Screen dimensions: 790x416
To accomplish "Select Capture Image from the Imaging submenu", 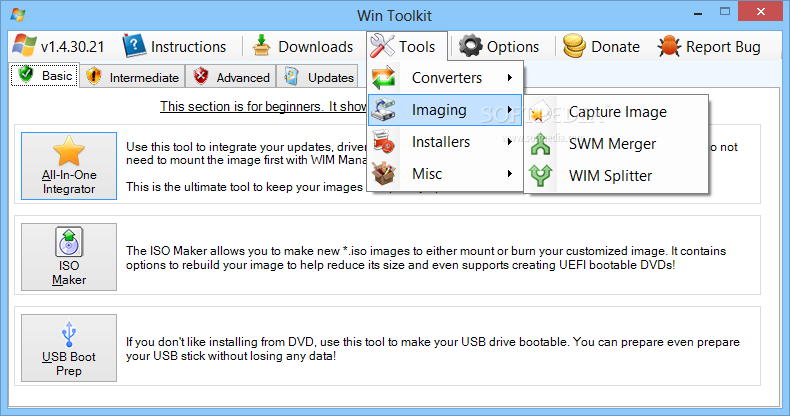I will [616, 112].
